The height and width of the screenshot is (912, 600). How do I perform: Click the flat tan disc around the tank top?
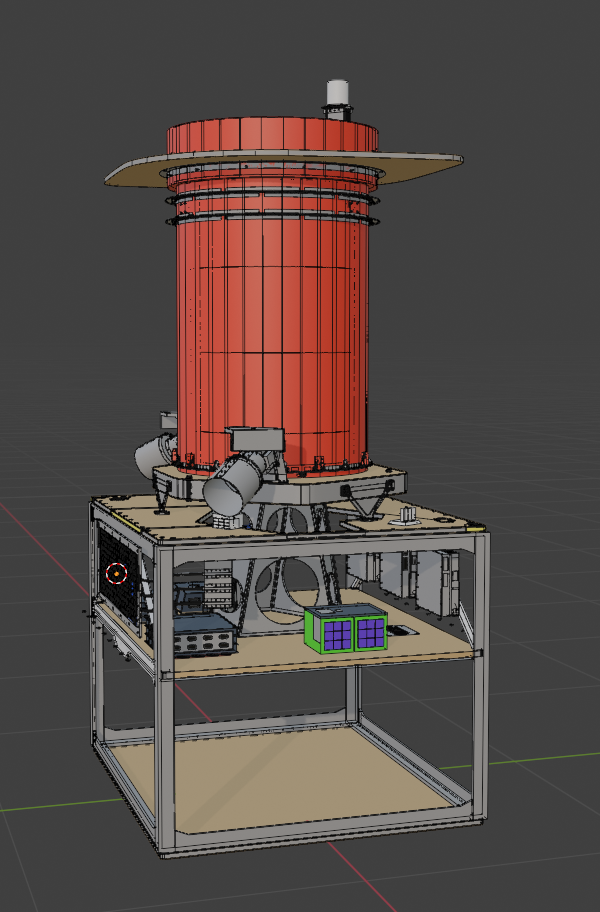[x=420, y=164]
